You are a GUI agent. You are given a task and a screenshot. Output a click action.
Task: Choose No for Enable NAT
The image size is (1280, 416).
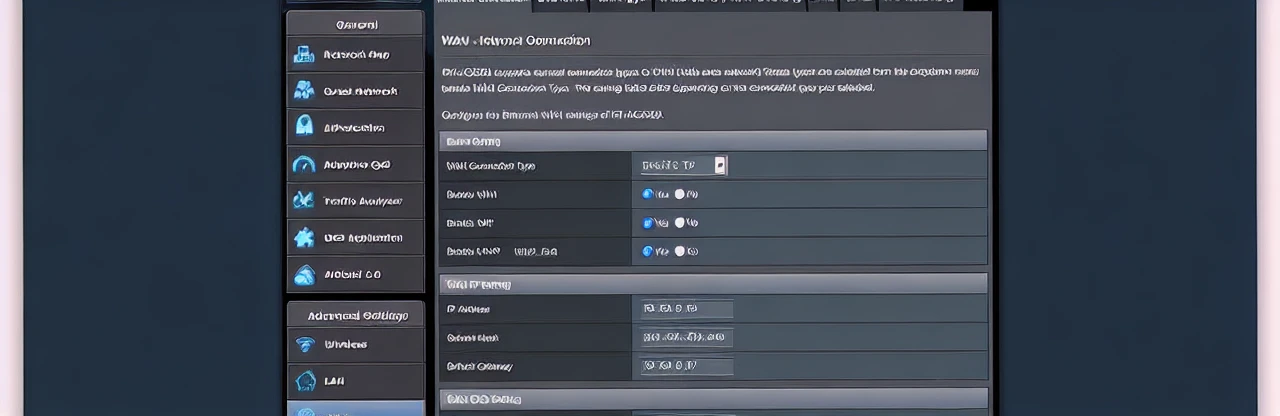(x=680, y=223)
